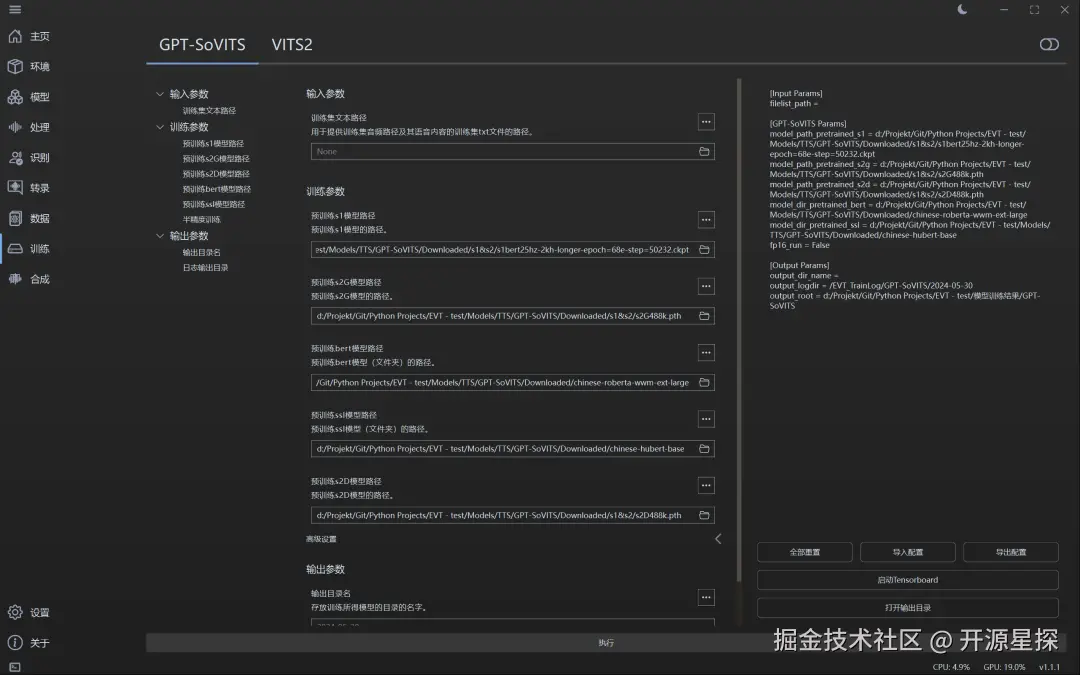This screenshot has width=1080, height=675.
Task: Open the hamburger menu icon
Action: [x=14, y=10]
